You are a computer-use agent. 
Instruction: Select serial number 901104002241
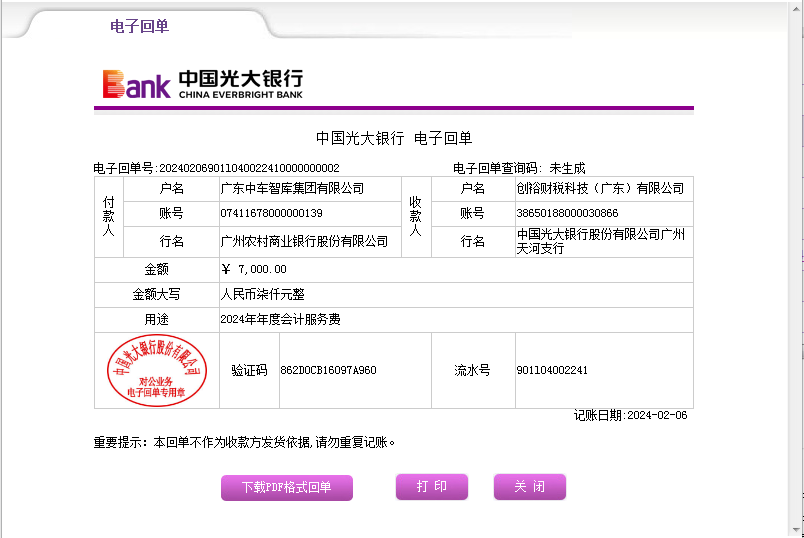tap(552, 370)
